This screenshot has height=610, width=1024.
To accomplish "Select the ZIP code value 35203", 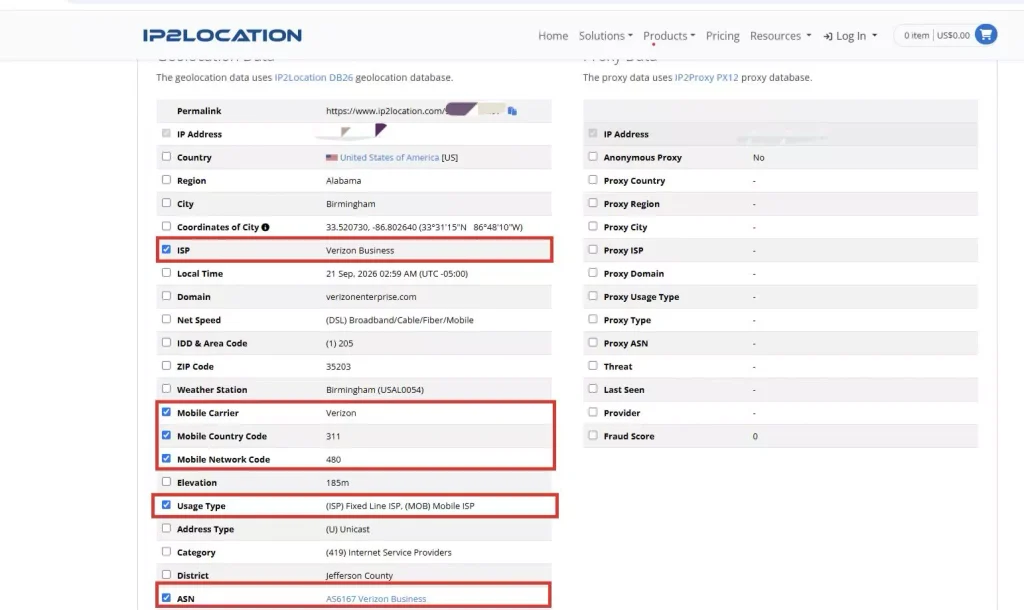I will pyautogui.click(x=338, y=366).
